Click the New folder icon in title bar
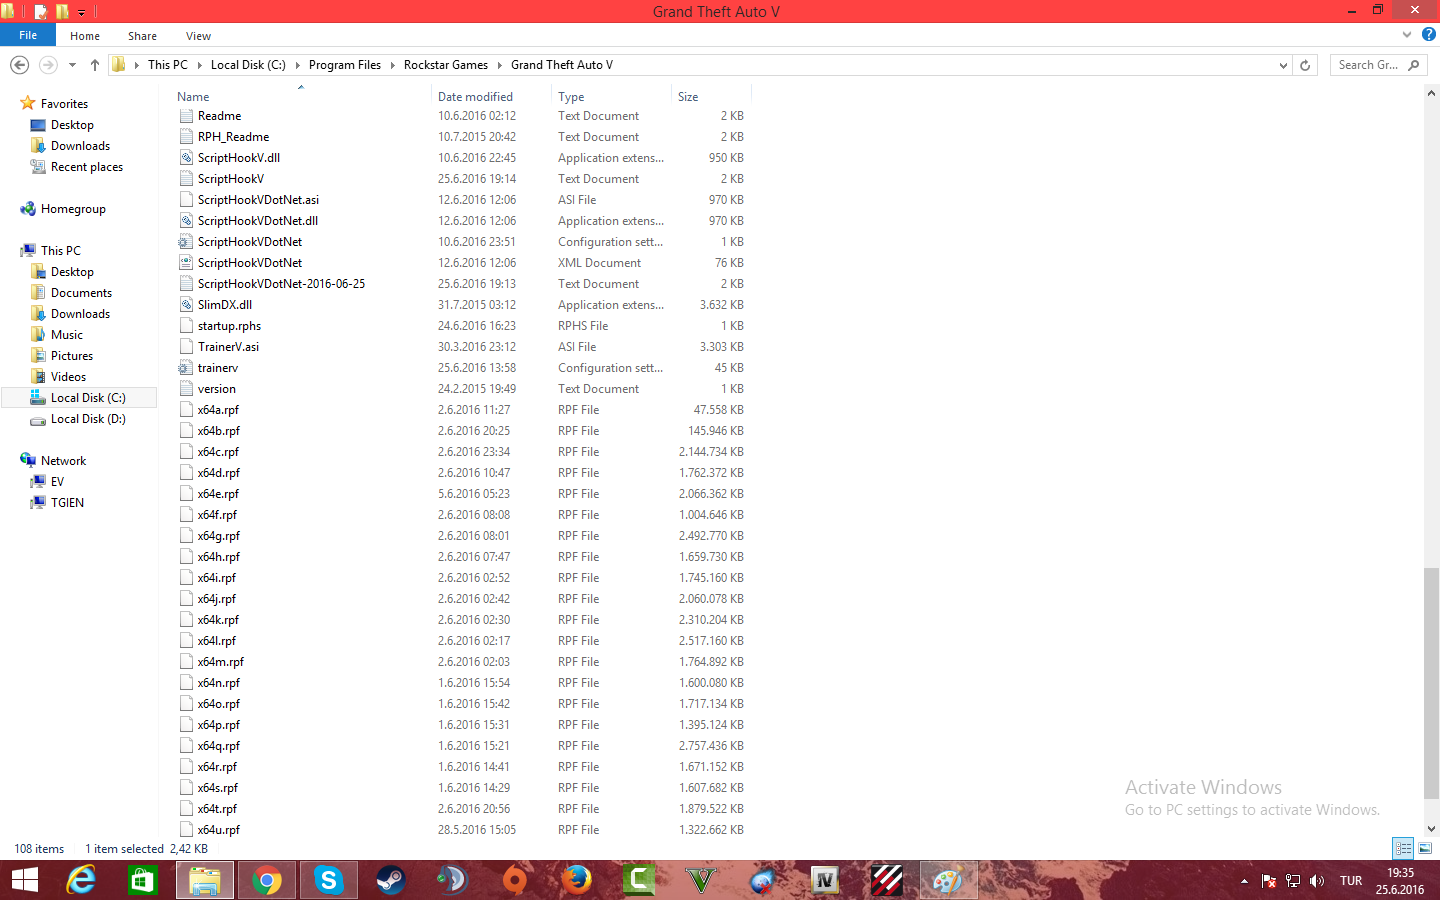Viewport: 1440px width, 900px height. click(62, 11)
